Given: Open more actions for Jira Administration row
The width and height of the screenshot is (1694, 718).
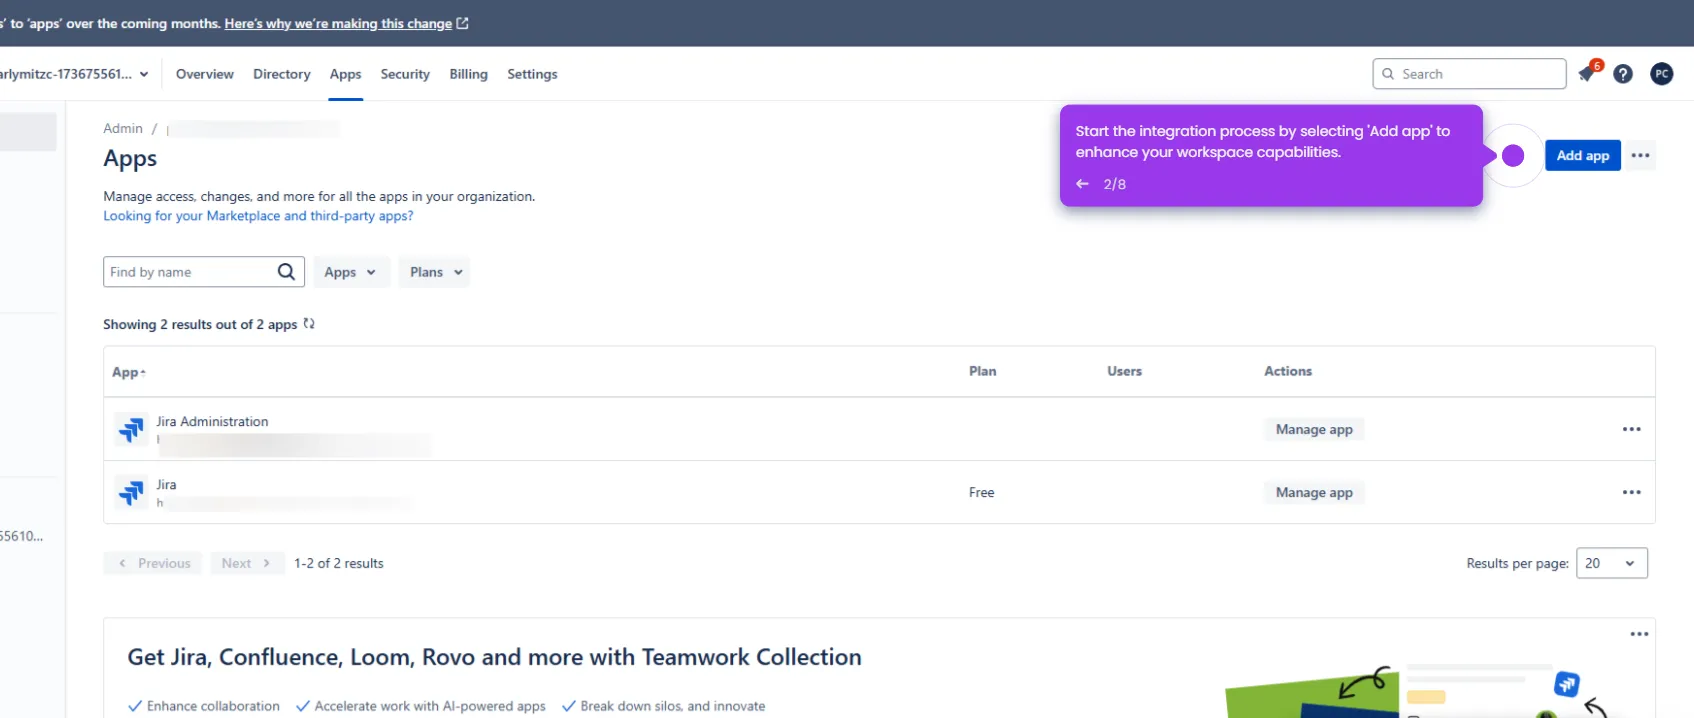Looking at the screenshot, I should click(x=1631, y=429).
